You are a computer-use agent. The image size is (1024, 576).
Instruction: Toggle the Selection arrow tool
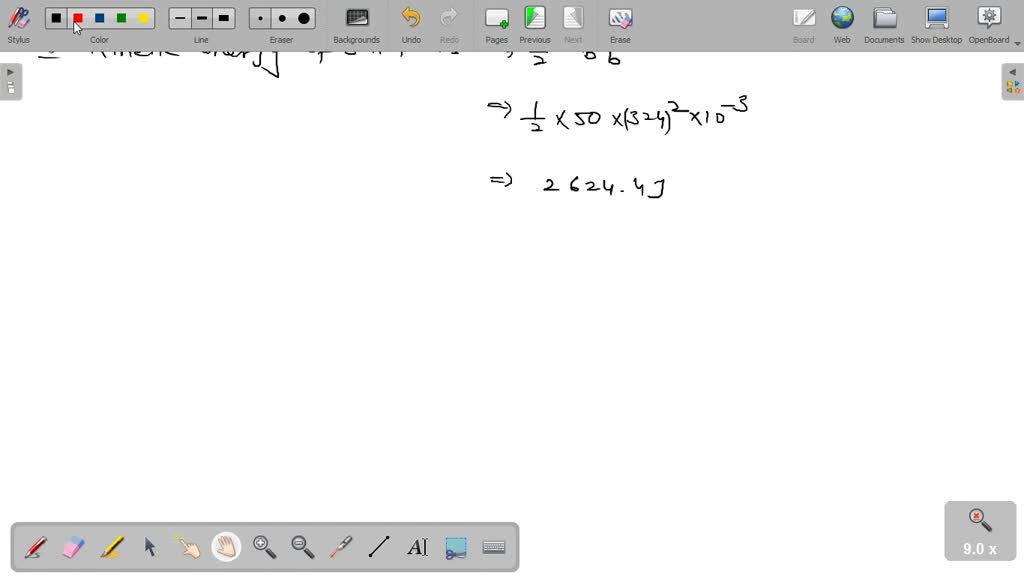click(149, 546)
